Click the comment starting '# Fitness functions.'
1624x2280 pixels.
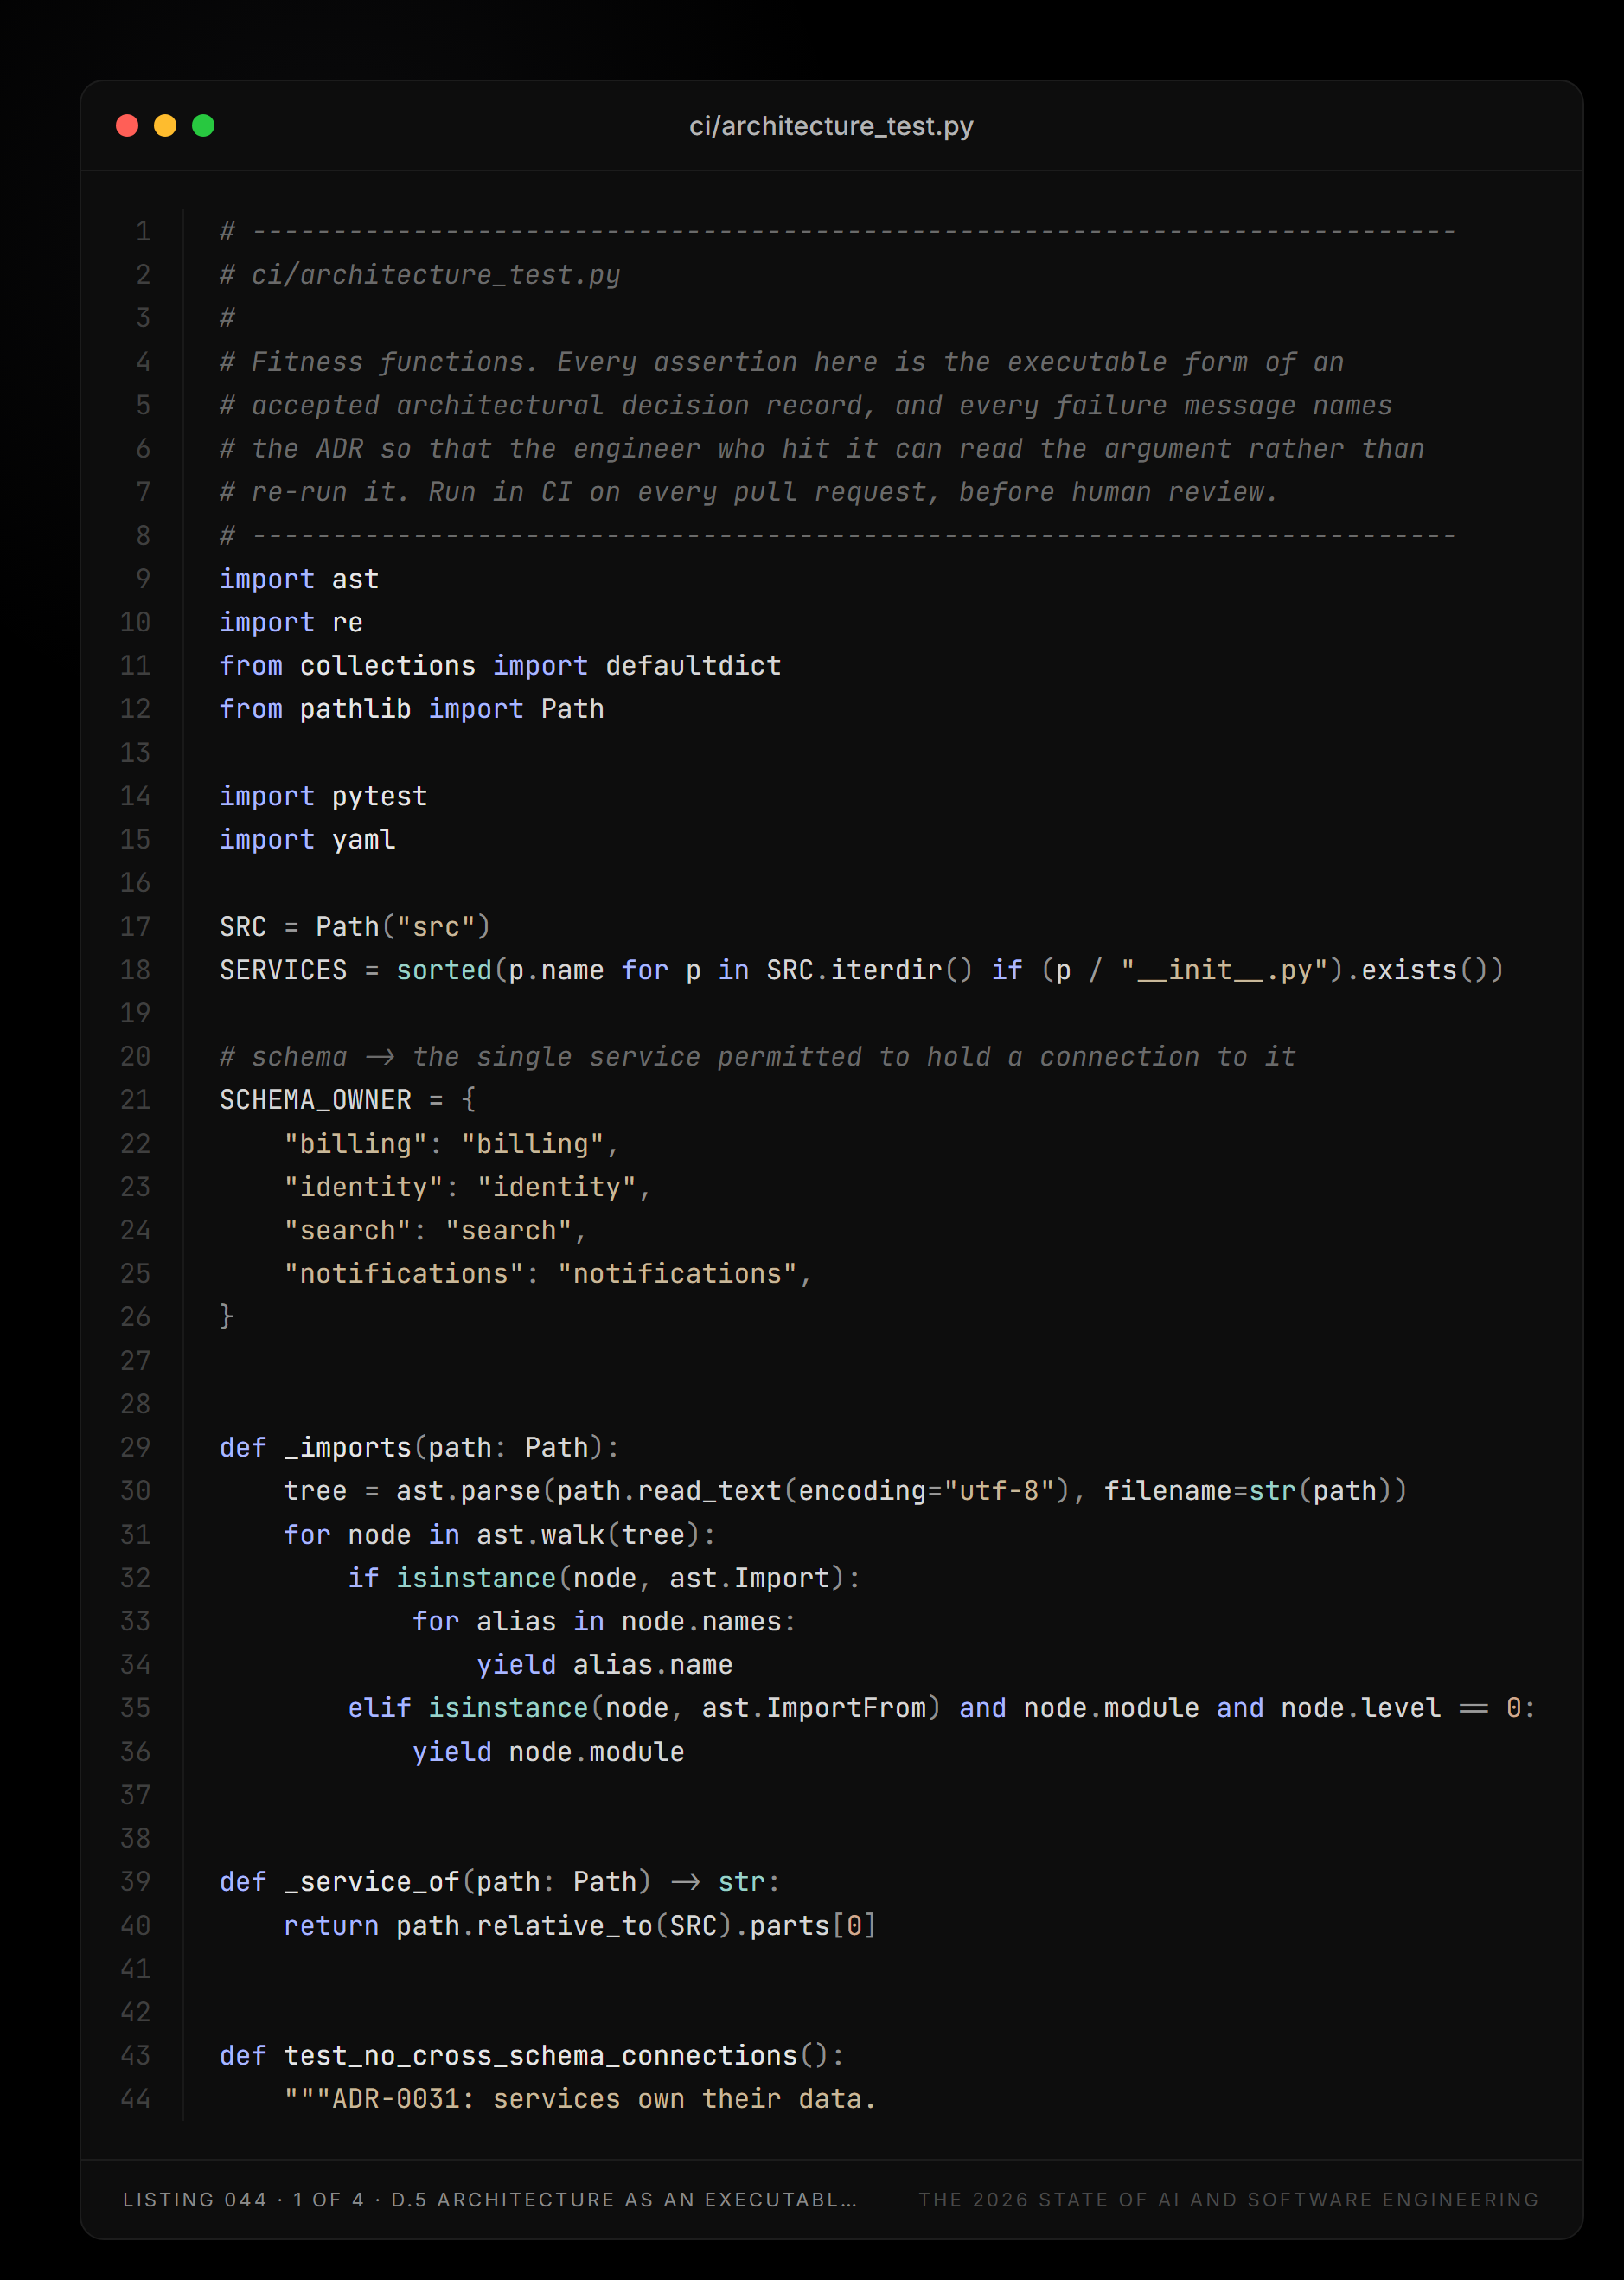(x=782, y=362)
